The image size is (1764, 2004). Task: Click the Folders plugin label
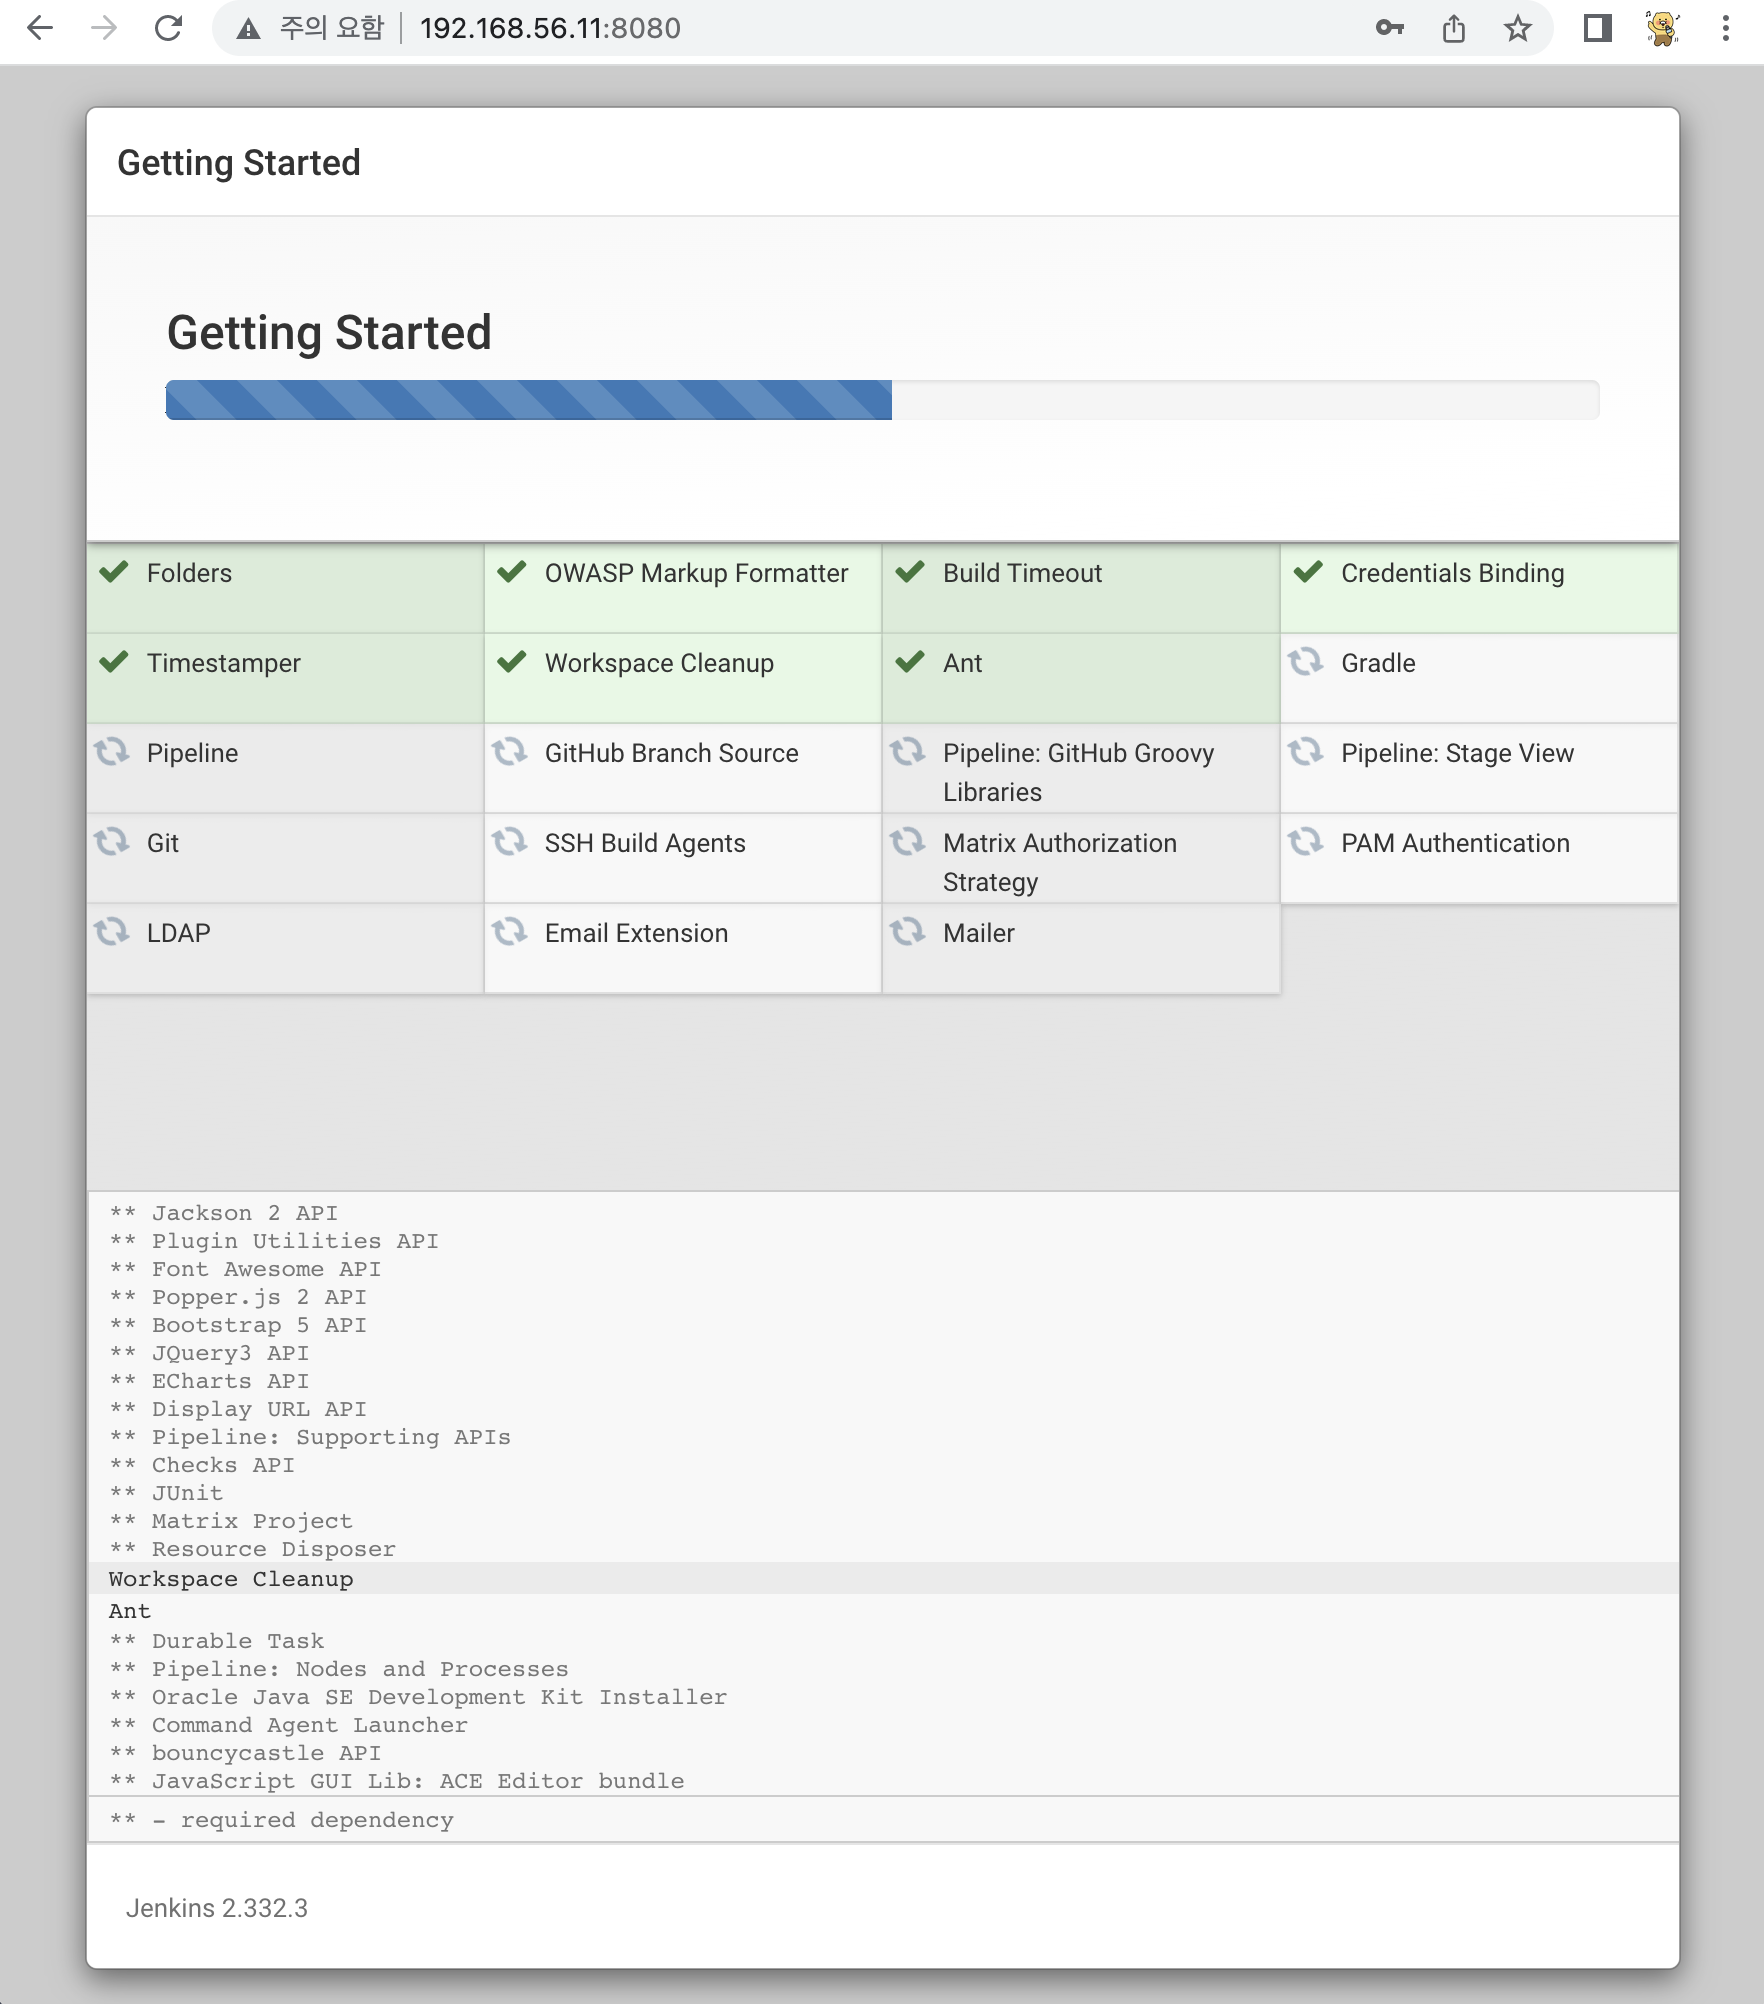189,573
